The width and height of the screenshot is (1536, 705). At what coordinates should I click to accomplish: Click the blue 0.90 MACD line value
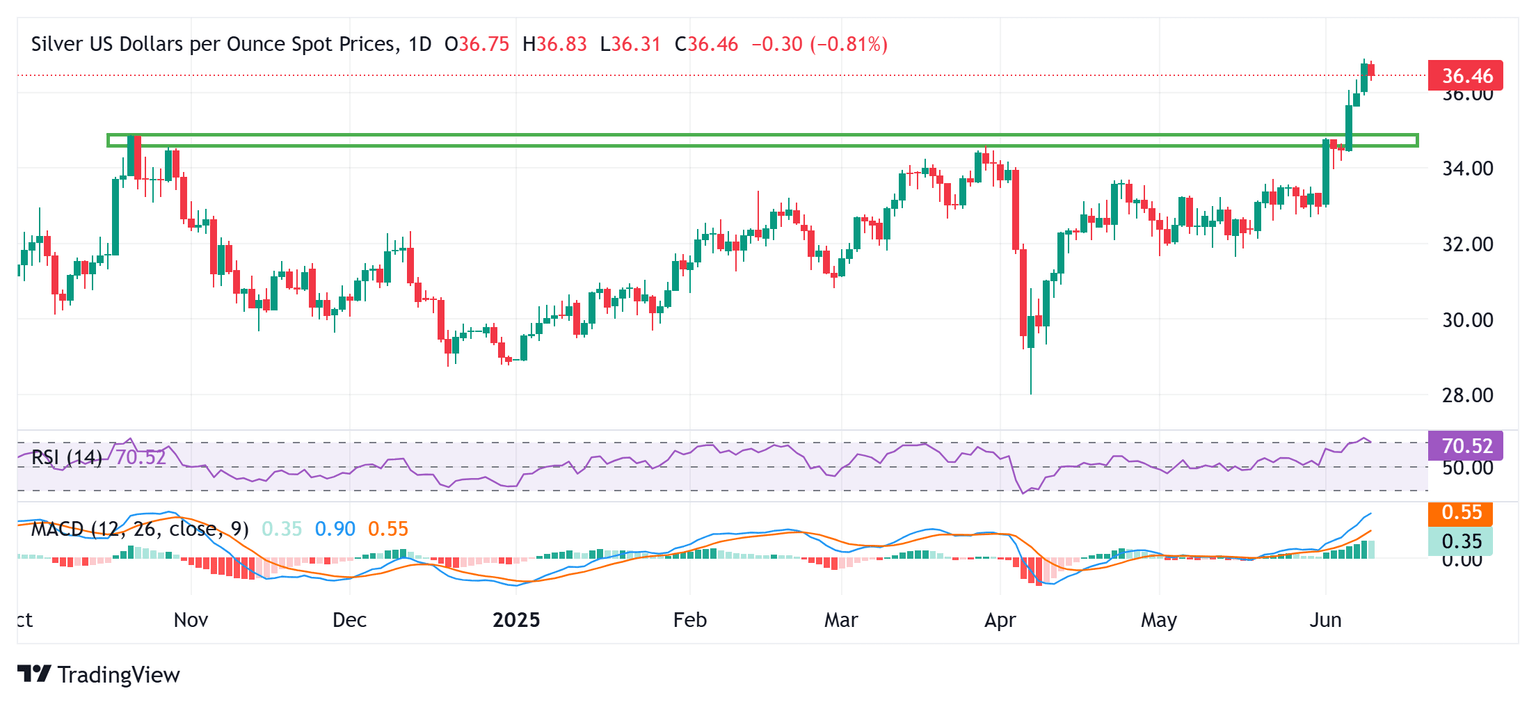pyautogui.click(x=334, y=529)
